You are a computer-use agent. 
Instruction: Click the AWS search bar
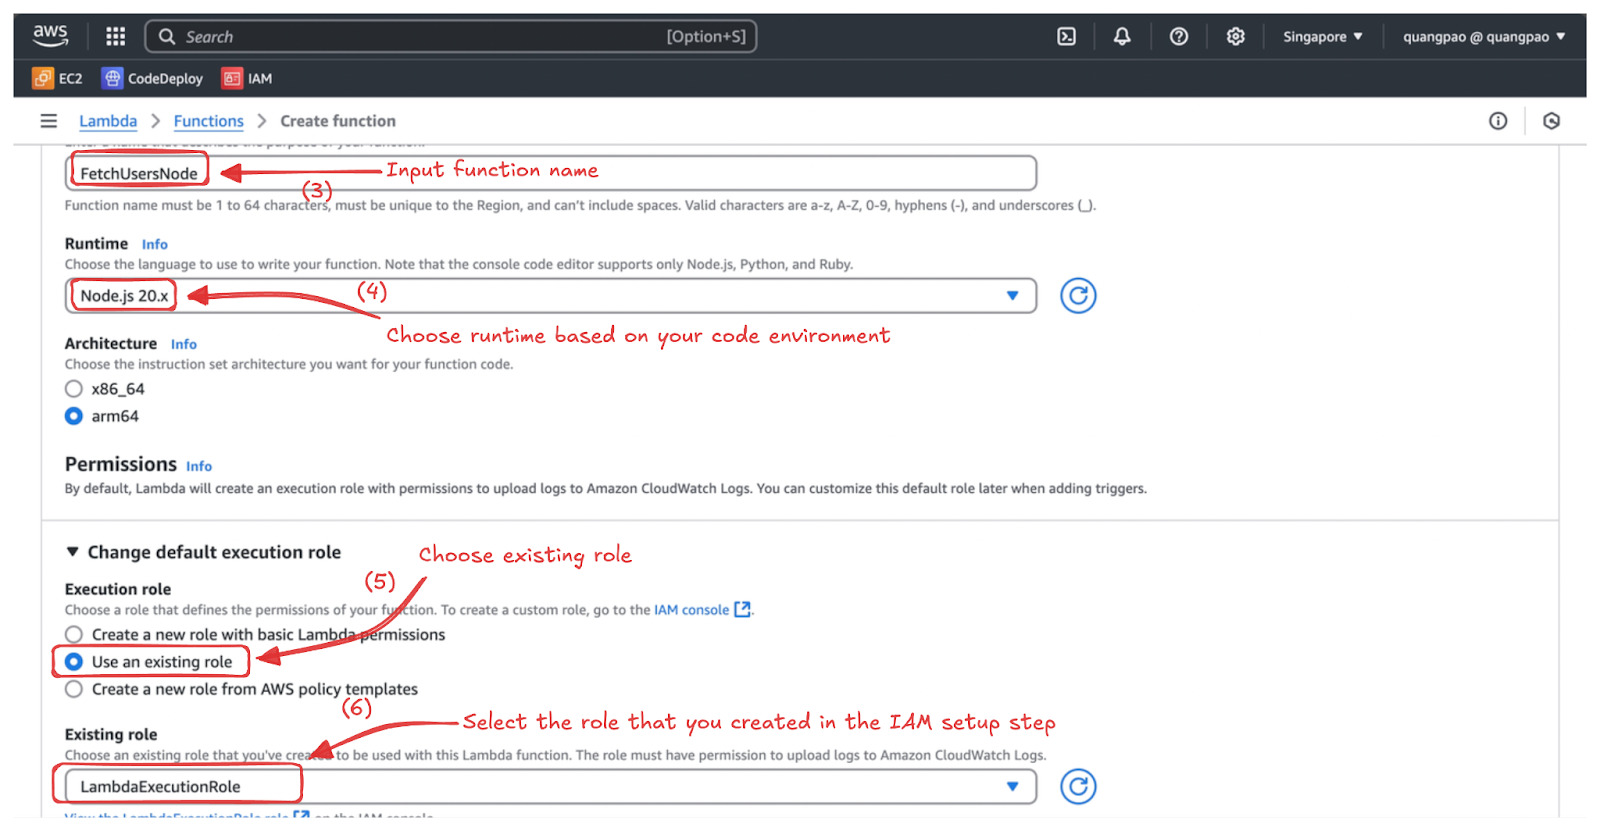[451, 37]
